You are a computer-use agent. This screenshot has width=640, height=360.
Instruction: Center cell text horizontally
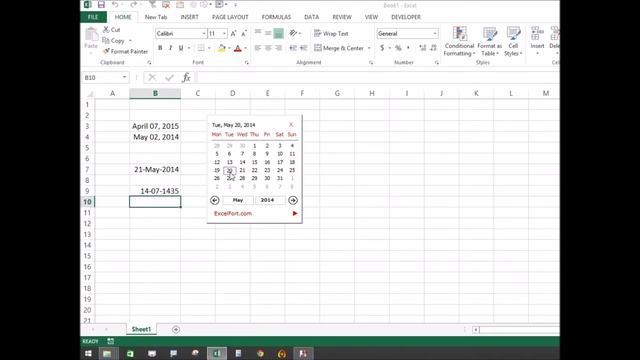(268, 48)
